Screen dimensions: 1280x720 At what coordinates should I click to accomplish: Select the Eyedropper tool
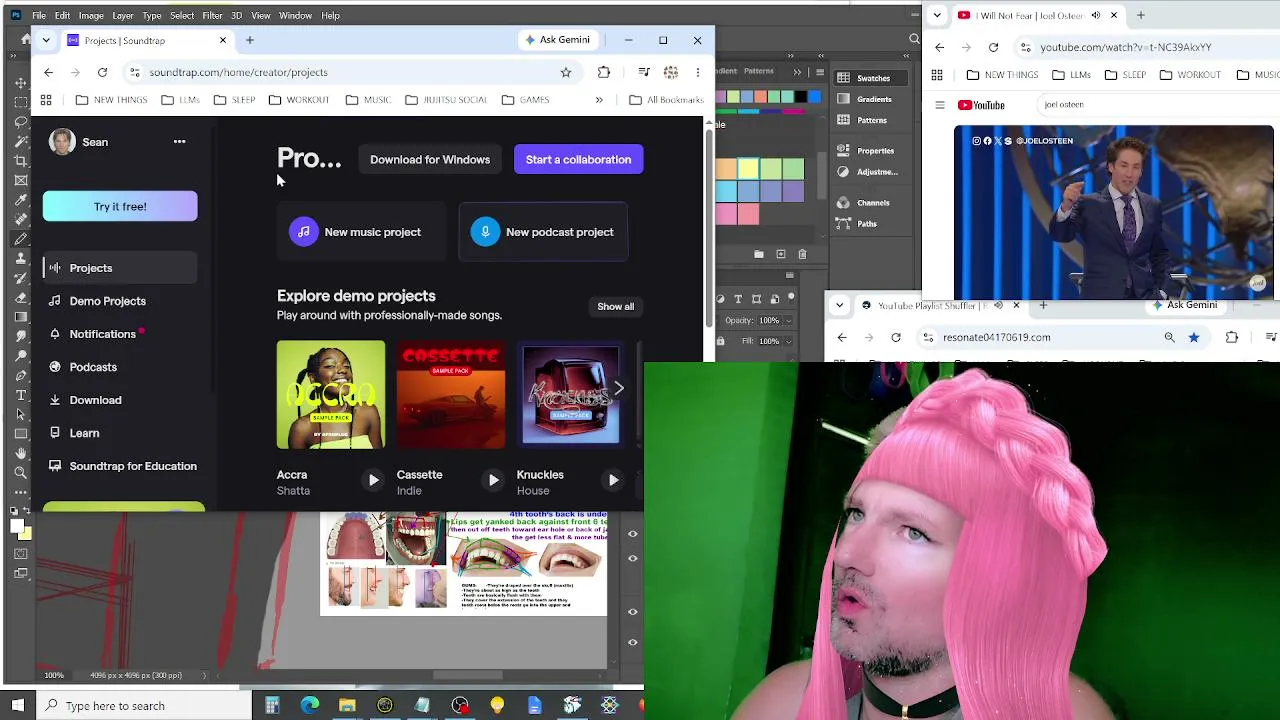(20, 200)
